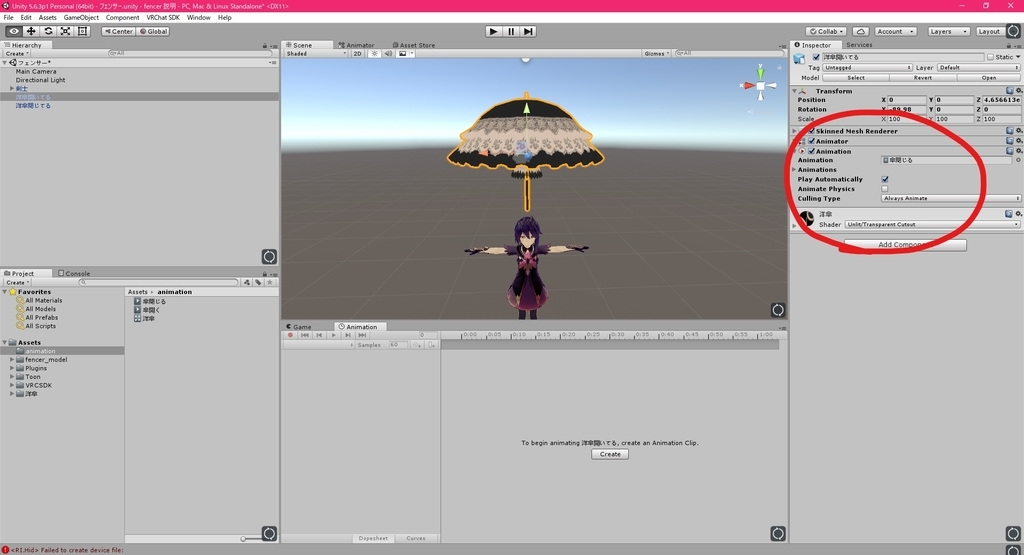Select the Rect transform tool
Viewport: 1024px width, 555px height.
(82, 31)
